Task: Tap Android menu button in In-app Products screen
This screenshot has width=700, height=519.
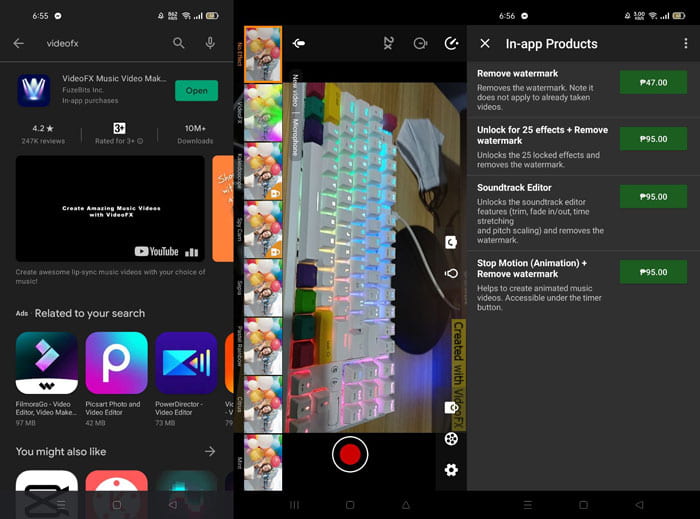Action: (528, 505)
